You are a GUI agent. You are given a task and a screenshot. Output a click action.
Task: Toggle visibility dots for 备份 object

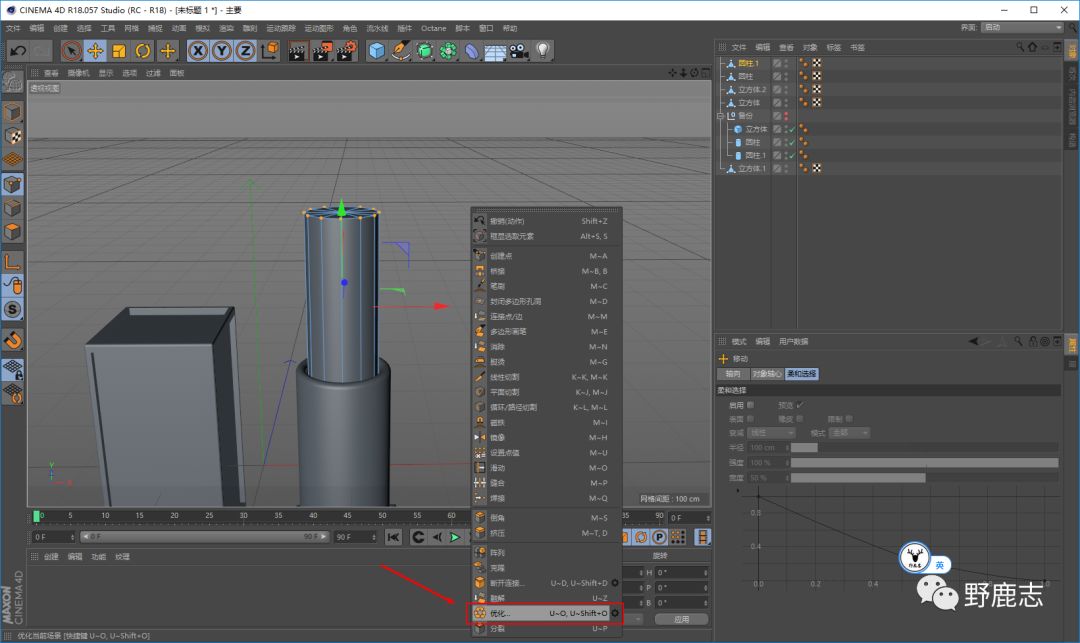[787, 116]
